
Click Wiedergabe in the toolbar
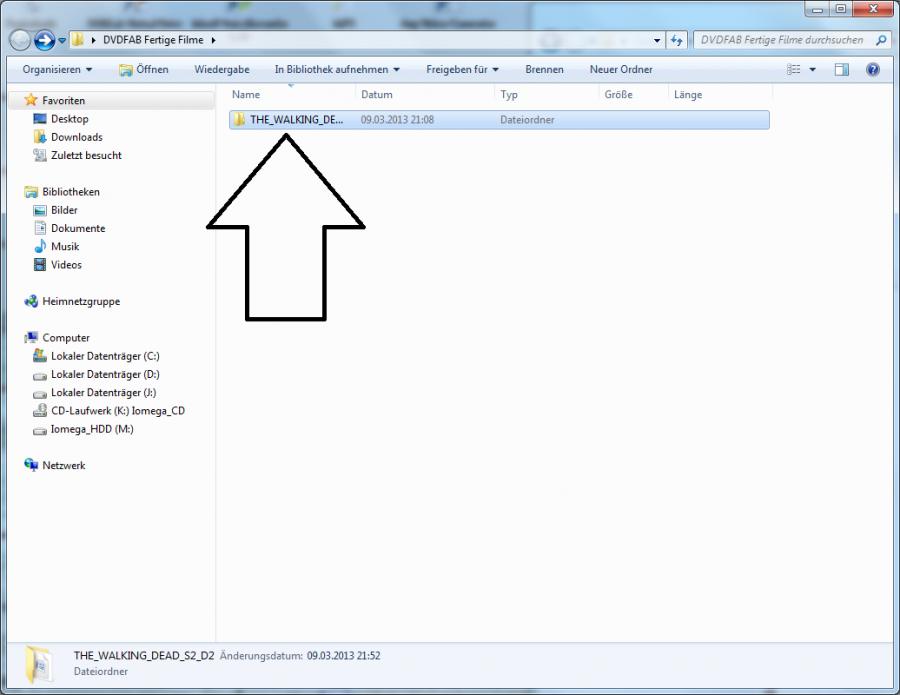pyautogui.click(x=222, y=69)
